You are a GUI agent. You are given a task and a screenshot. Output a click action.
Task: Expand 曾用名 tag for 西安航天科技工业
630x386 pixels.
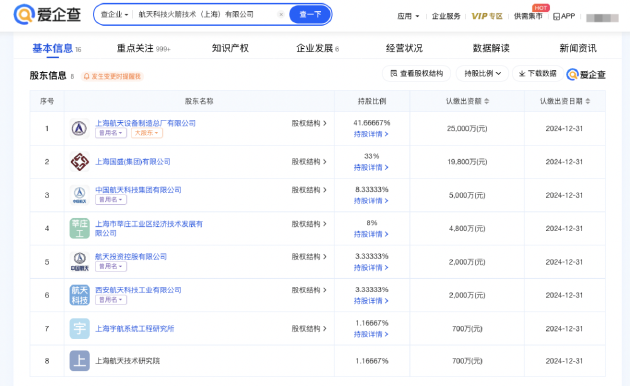tap(111, 300)
